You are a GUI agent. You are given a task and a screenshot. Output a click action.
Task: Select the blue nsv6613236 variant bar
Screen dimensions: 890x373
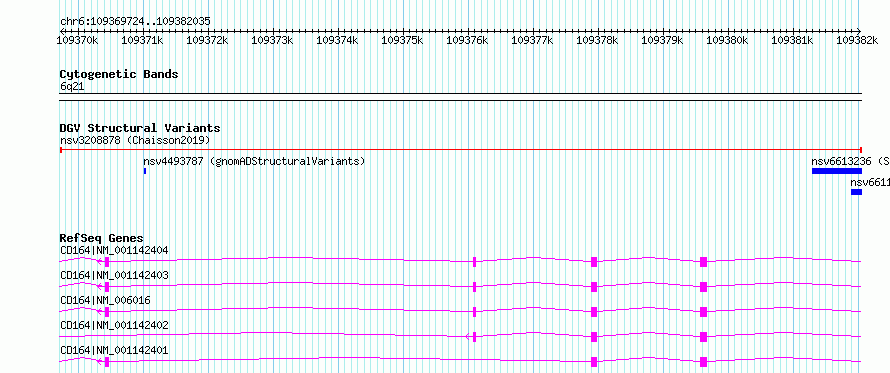[837, 171]
